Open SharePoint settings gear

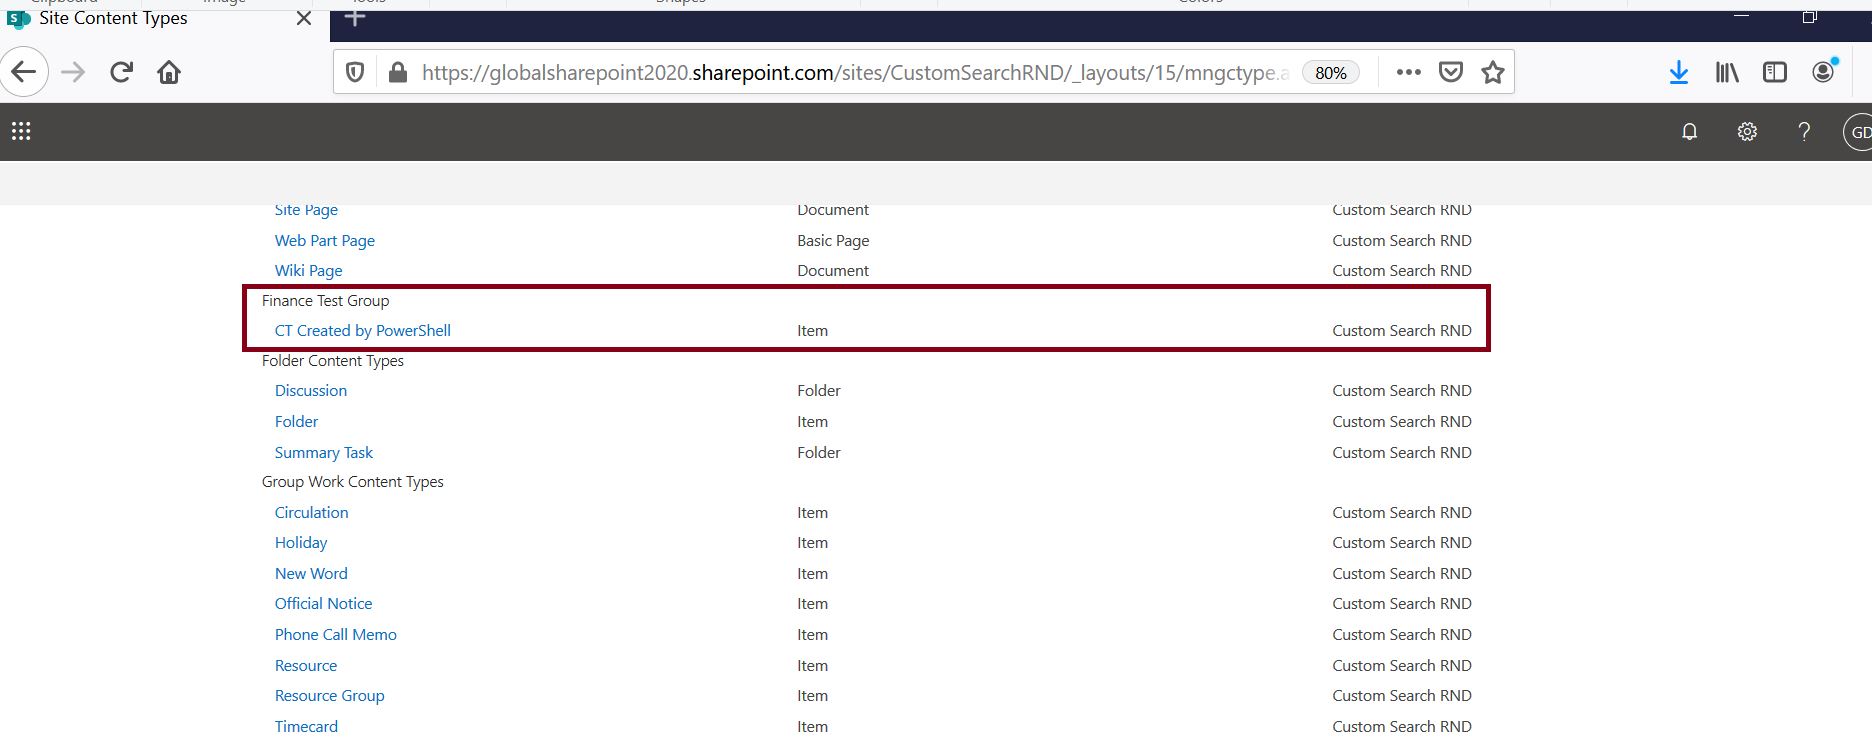pyautogui.click(x=1747, y=131)
